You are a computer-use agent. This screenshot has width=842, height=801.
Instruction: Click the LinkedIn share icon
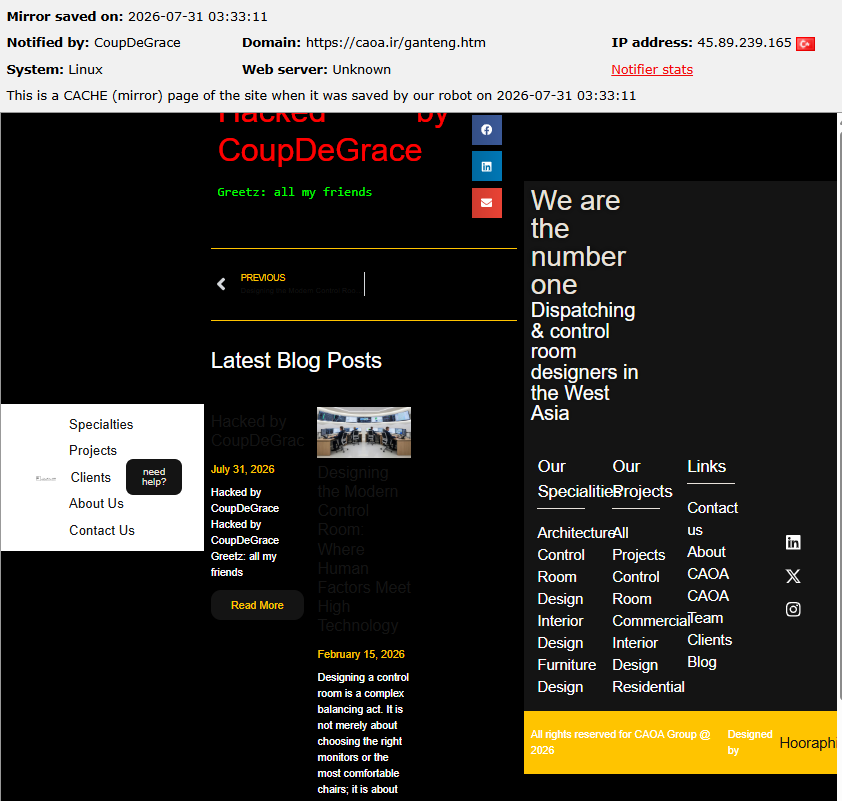(x=487, y=166)
